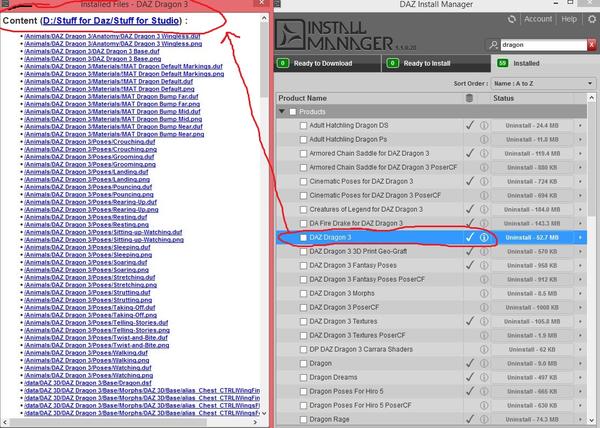The width and height of the screenshot is (600, 428).
Task: Check the Adult Hatchling Dragon DS checkbox
Action: pos(303,125)
